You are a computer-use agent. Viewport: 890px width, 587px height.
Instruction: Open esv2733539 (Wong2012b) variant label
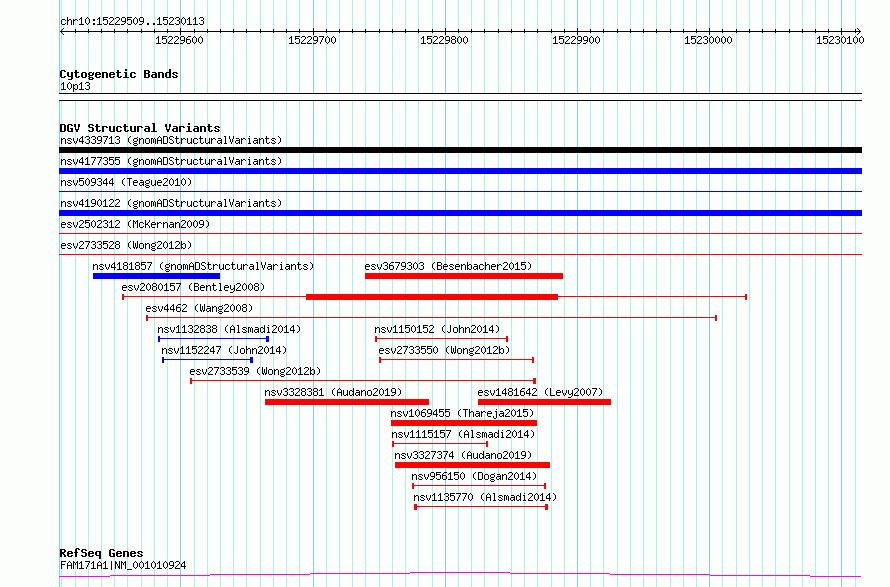tap(255, 371)
